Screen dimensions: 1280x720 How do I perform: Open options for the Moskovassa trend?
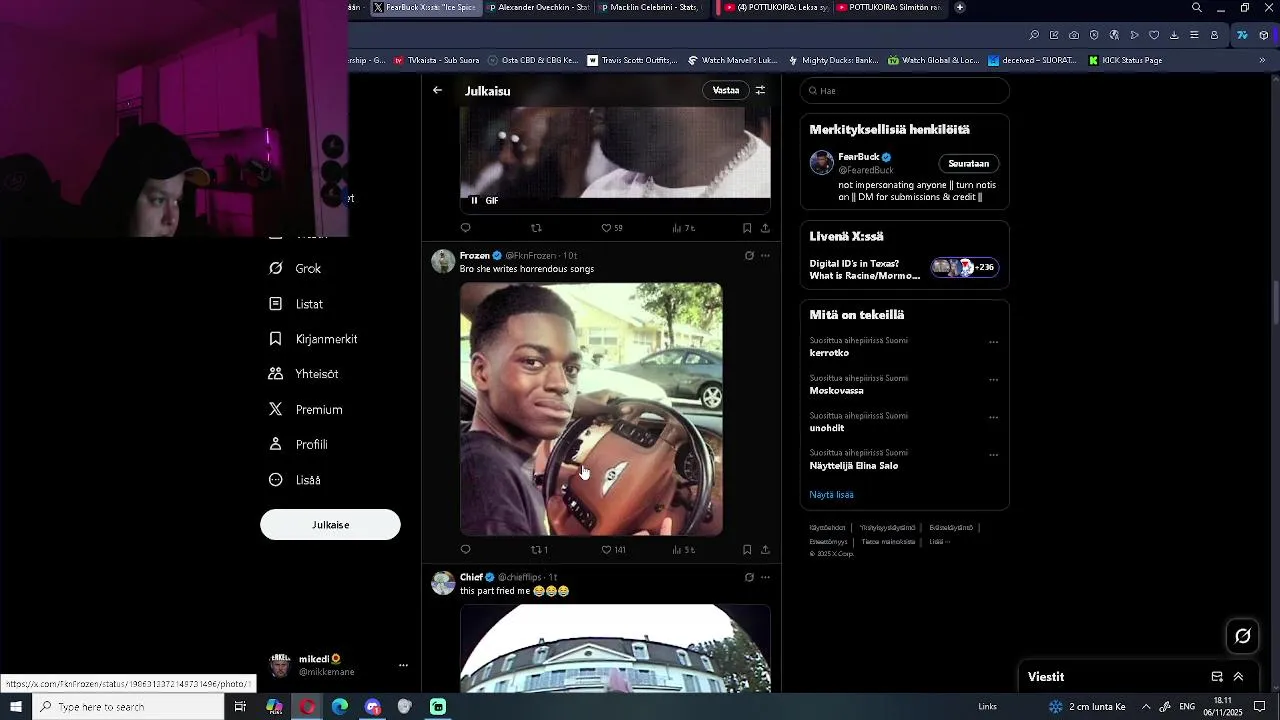[993, 380]
